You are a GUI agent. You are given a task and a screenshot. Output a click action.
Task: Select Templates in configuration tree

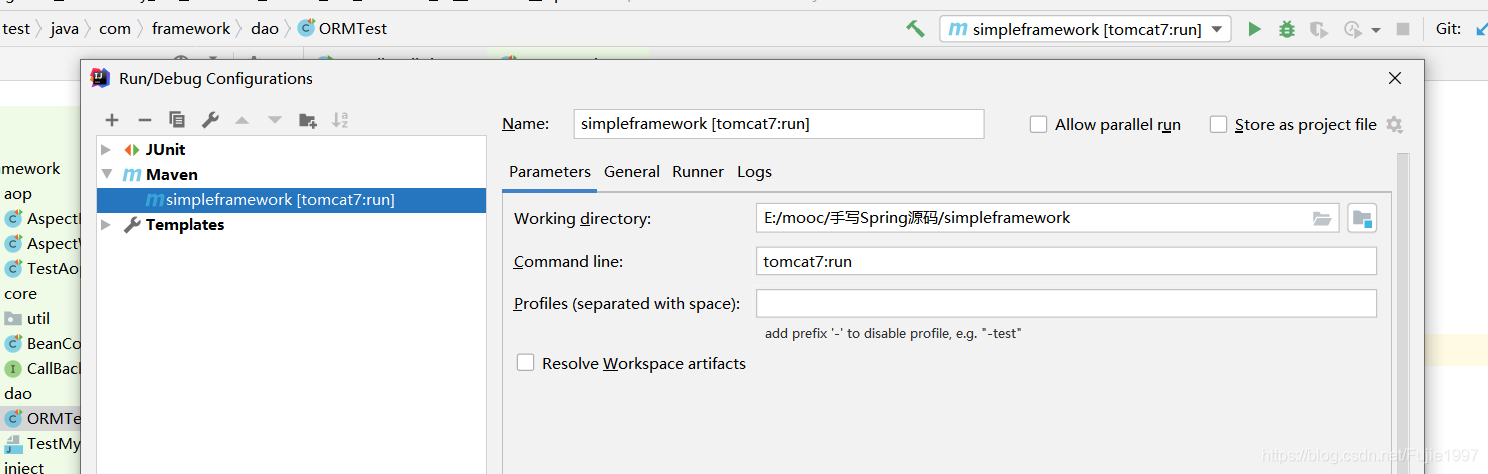coord(185,225)
